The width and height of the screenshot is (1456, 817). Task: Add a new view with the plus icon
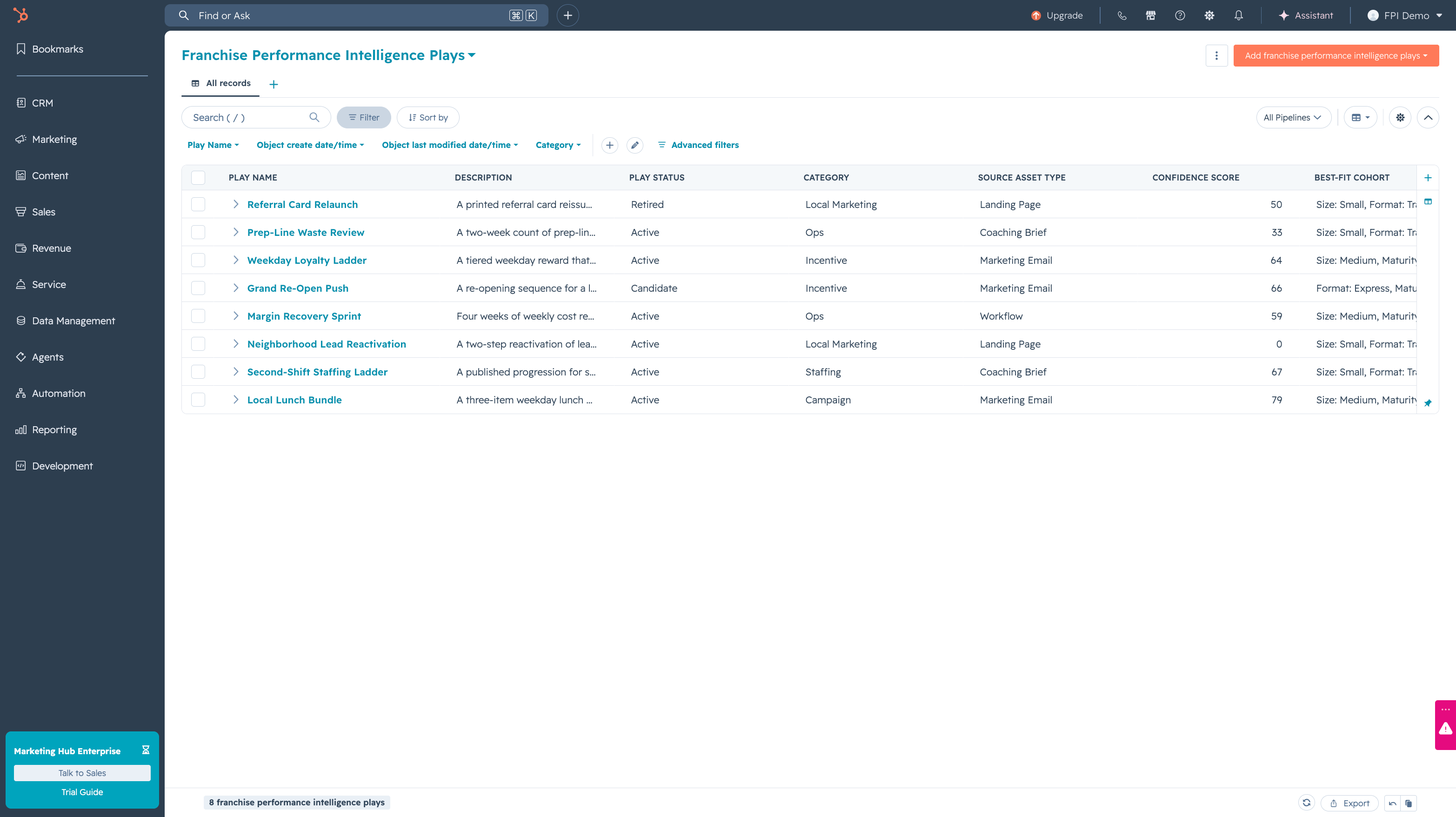(274, 84)
